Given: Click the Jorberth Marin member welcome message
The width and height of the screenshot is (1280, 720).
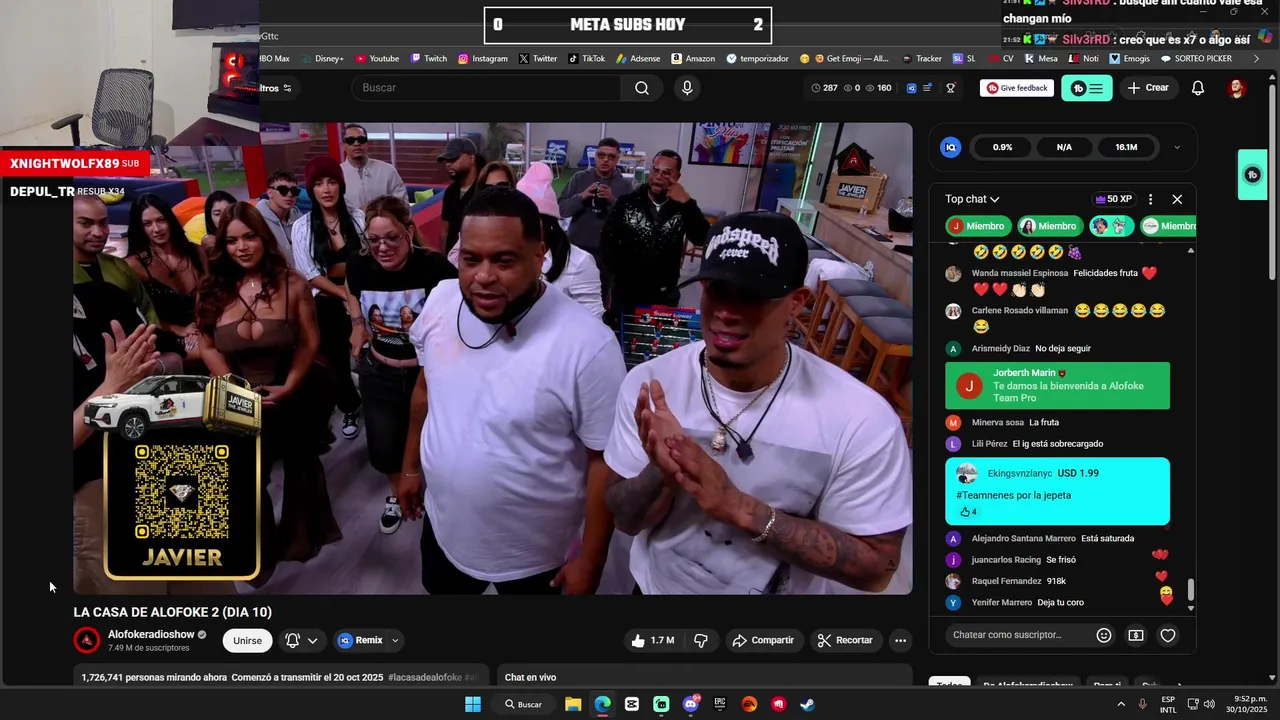Looking at the screenshot, I should (1057, 385).
